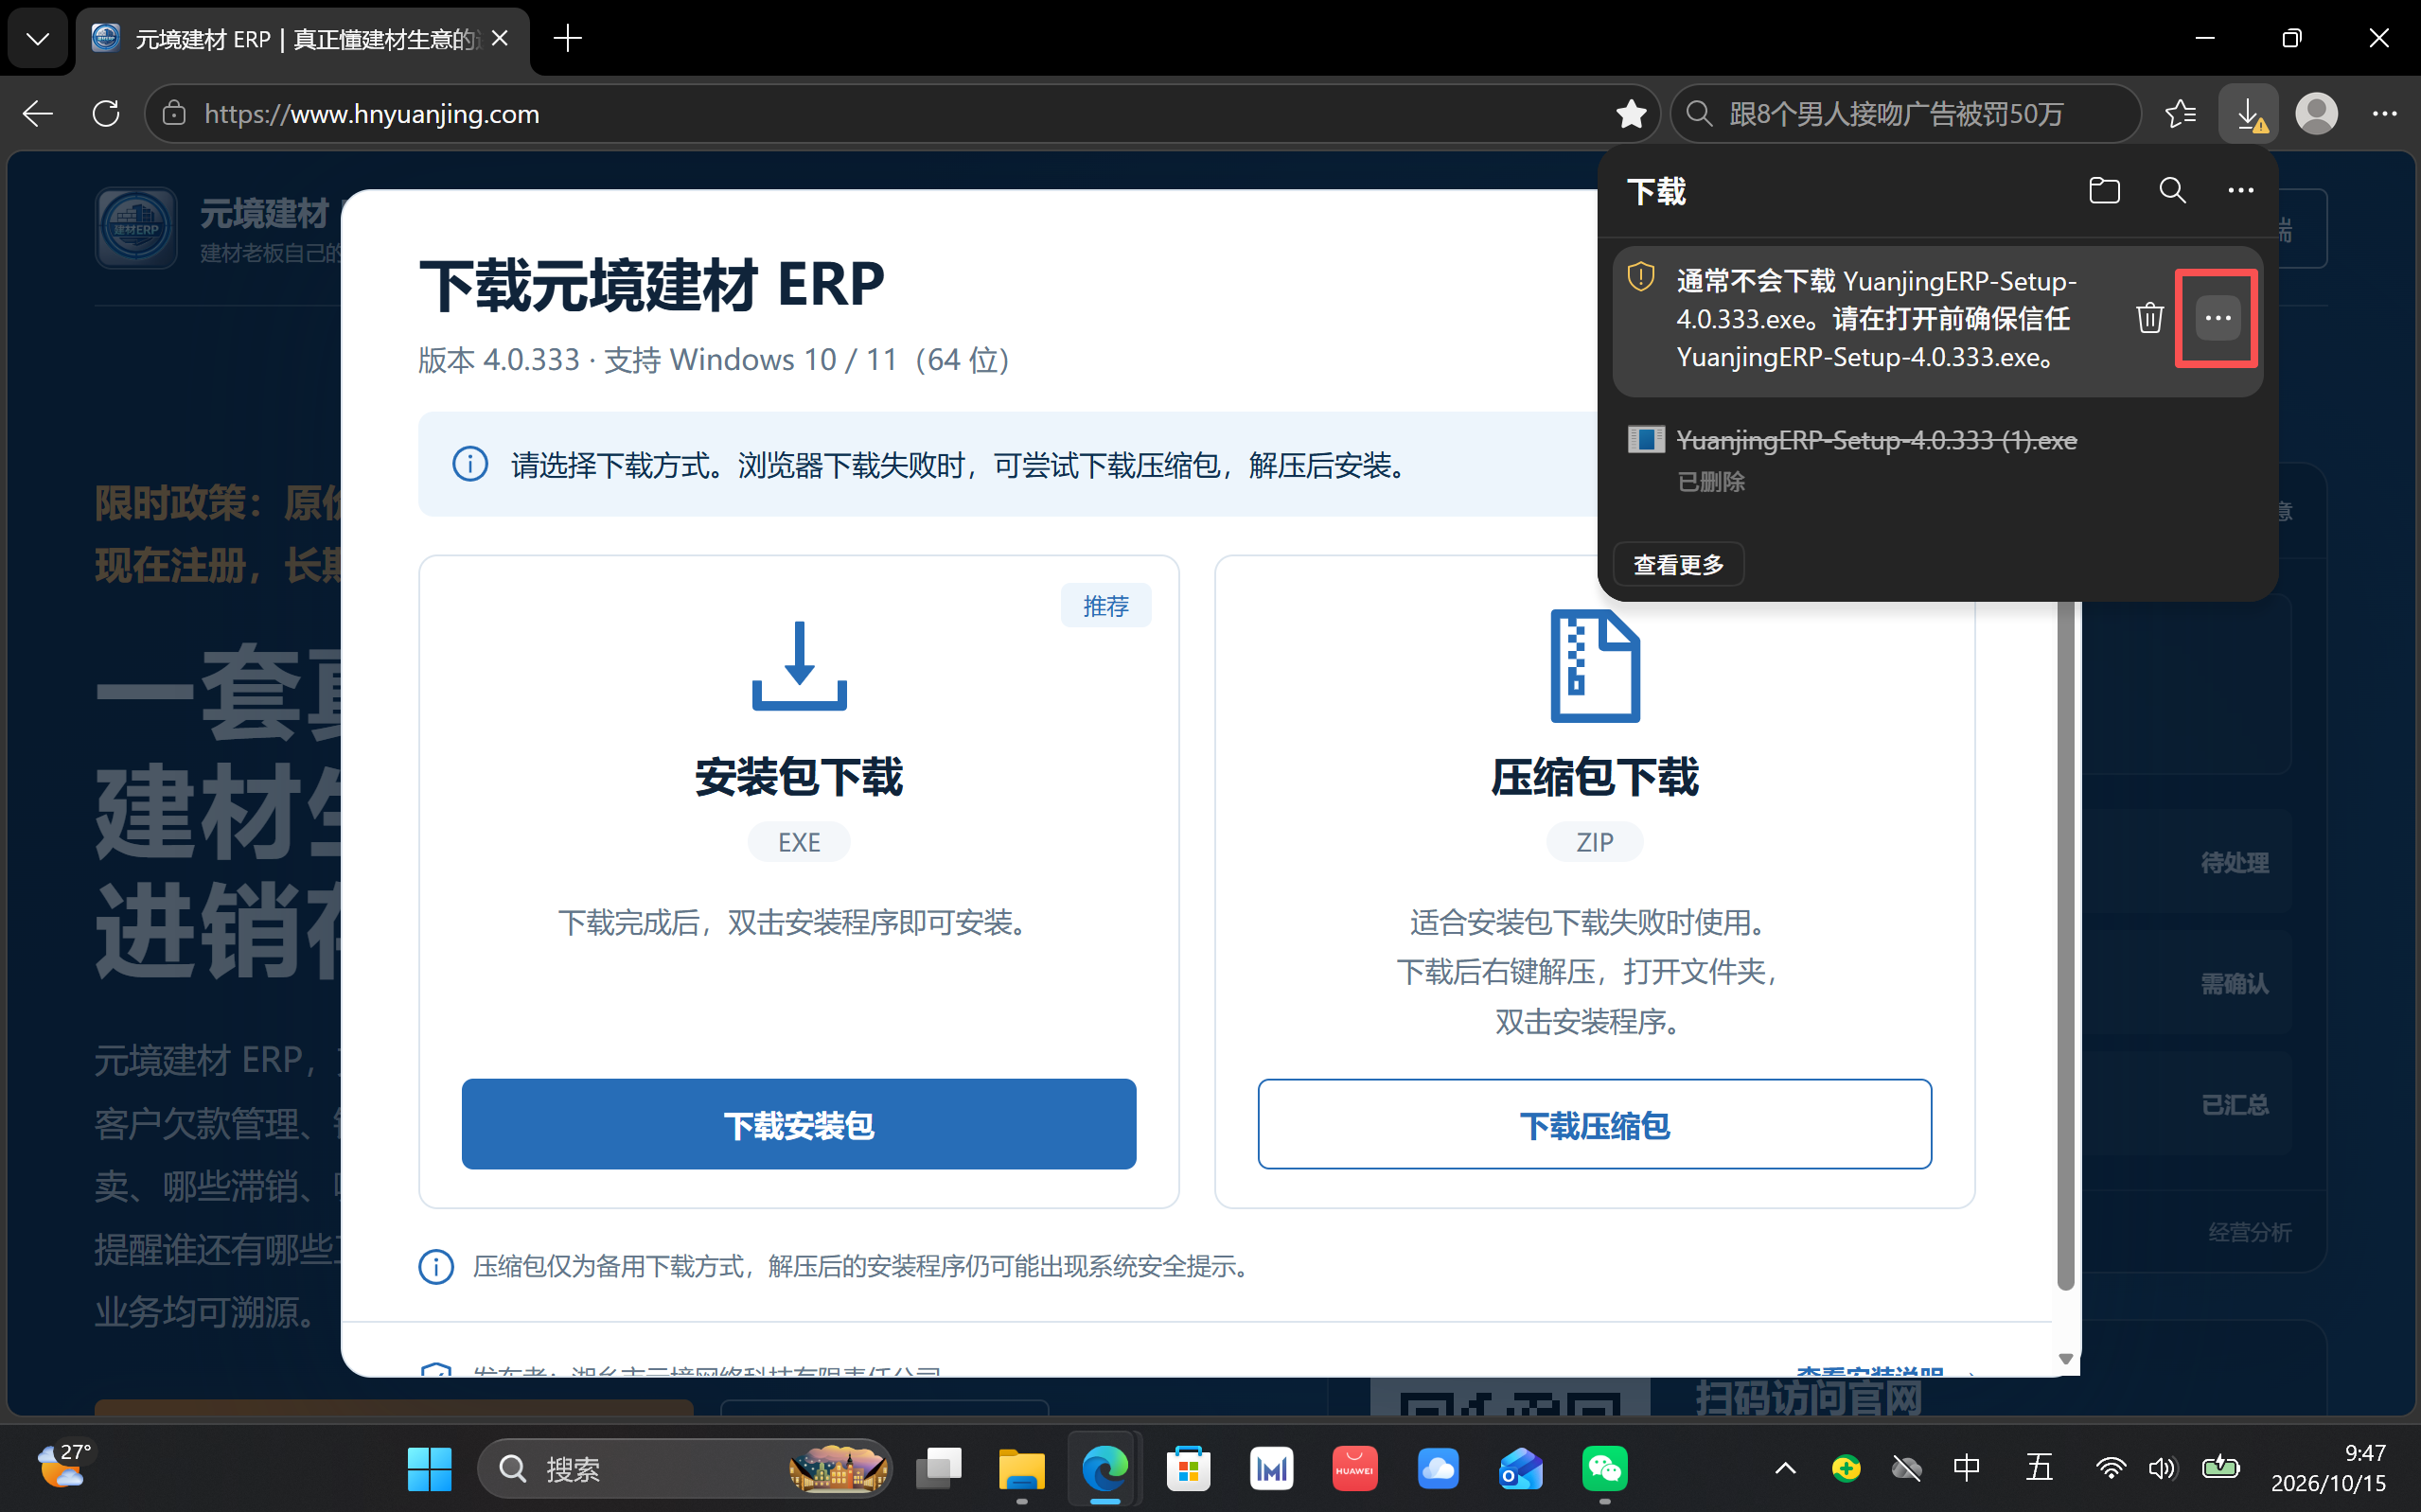
Task: Click the 下载安装包 button
Action: click(798, 1124)
